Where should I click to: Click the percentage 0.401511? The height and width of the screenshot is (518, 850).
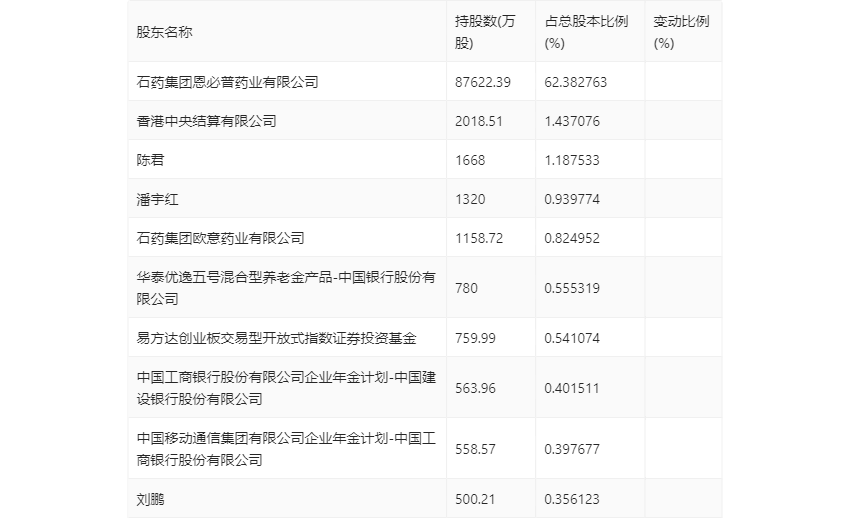[x=572, y=388]
